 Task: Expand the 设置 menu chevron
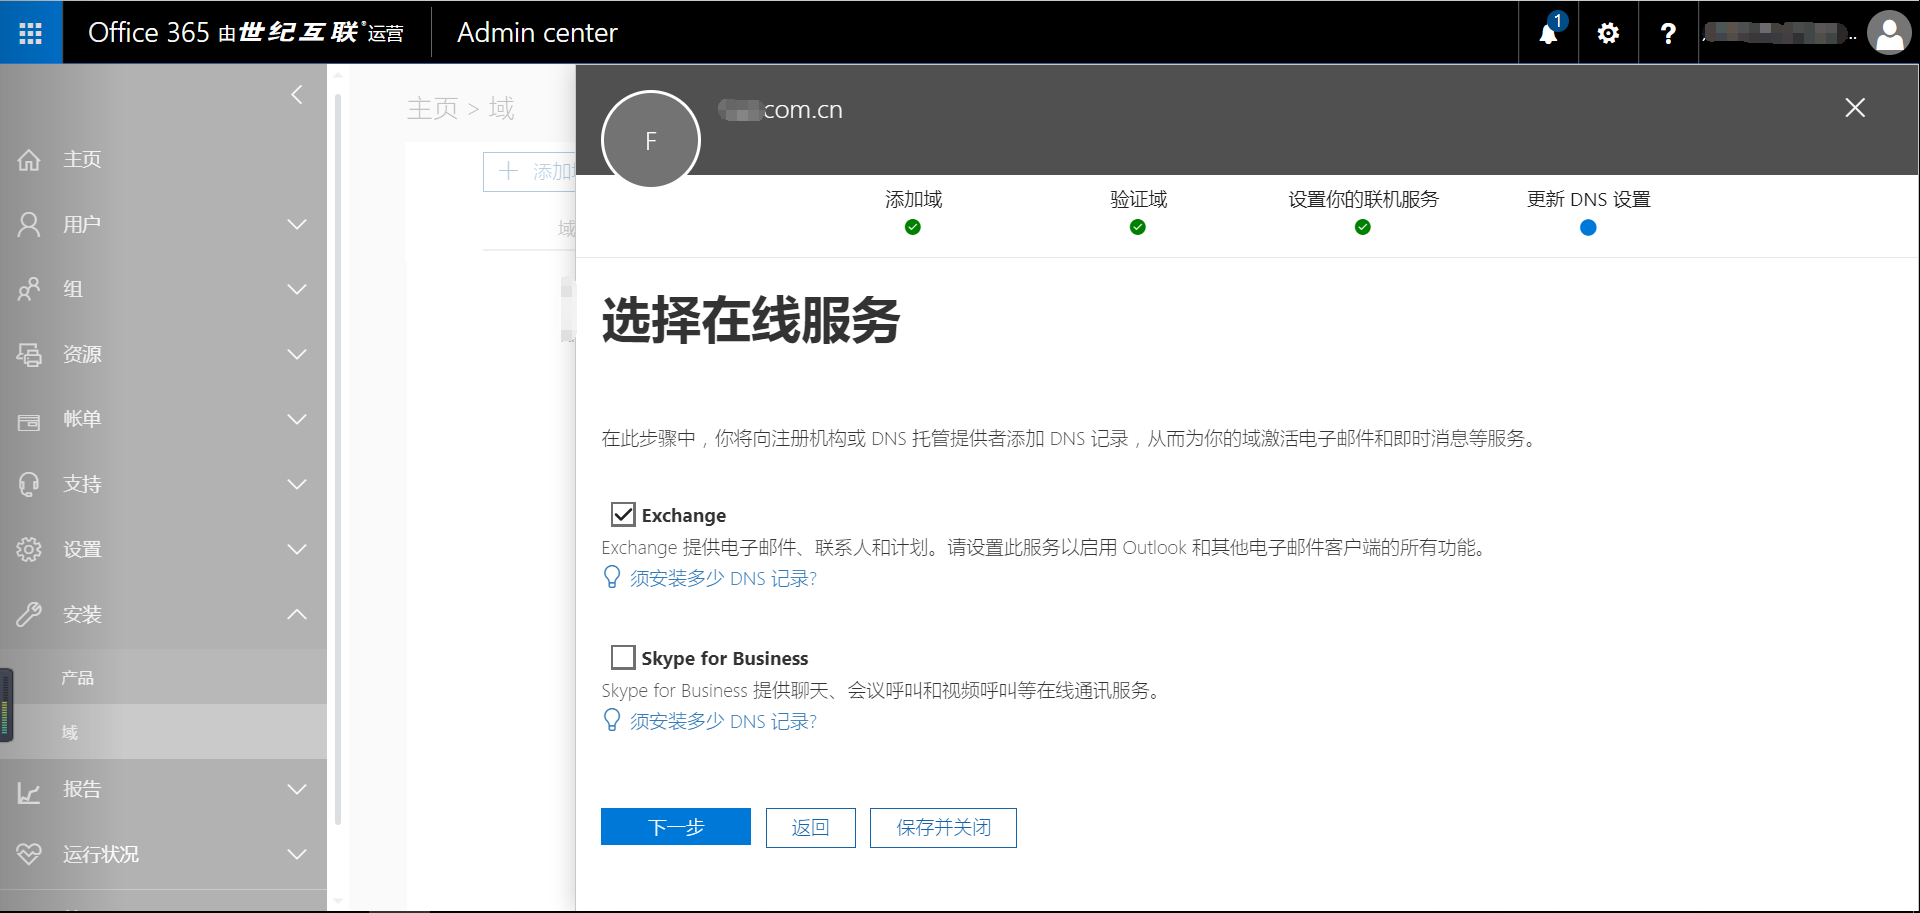297,550
